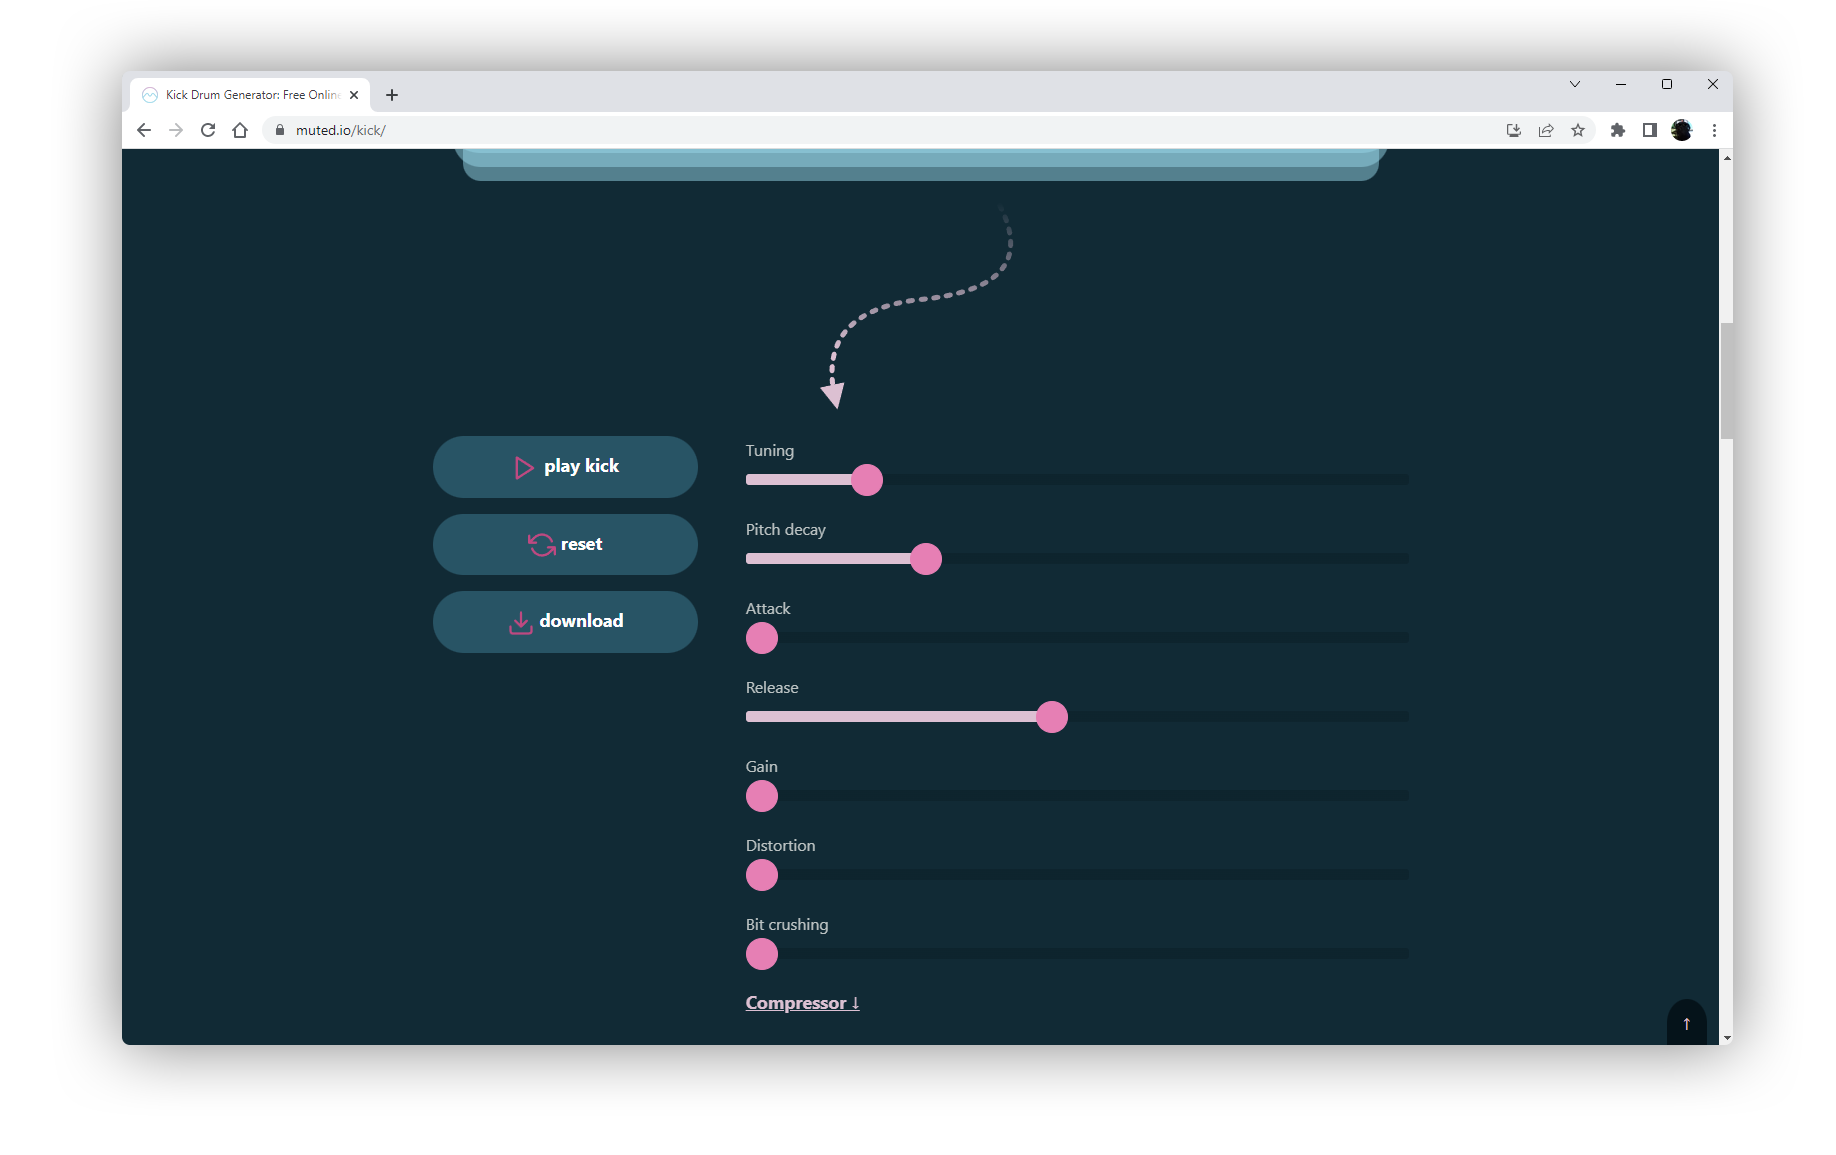Viewport: 1836px width, 1155px height.
Task: Go back in browser history
Action: [x=144, y=130]
